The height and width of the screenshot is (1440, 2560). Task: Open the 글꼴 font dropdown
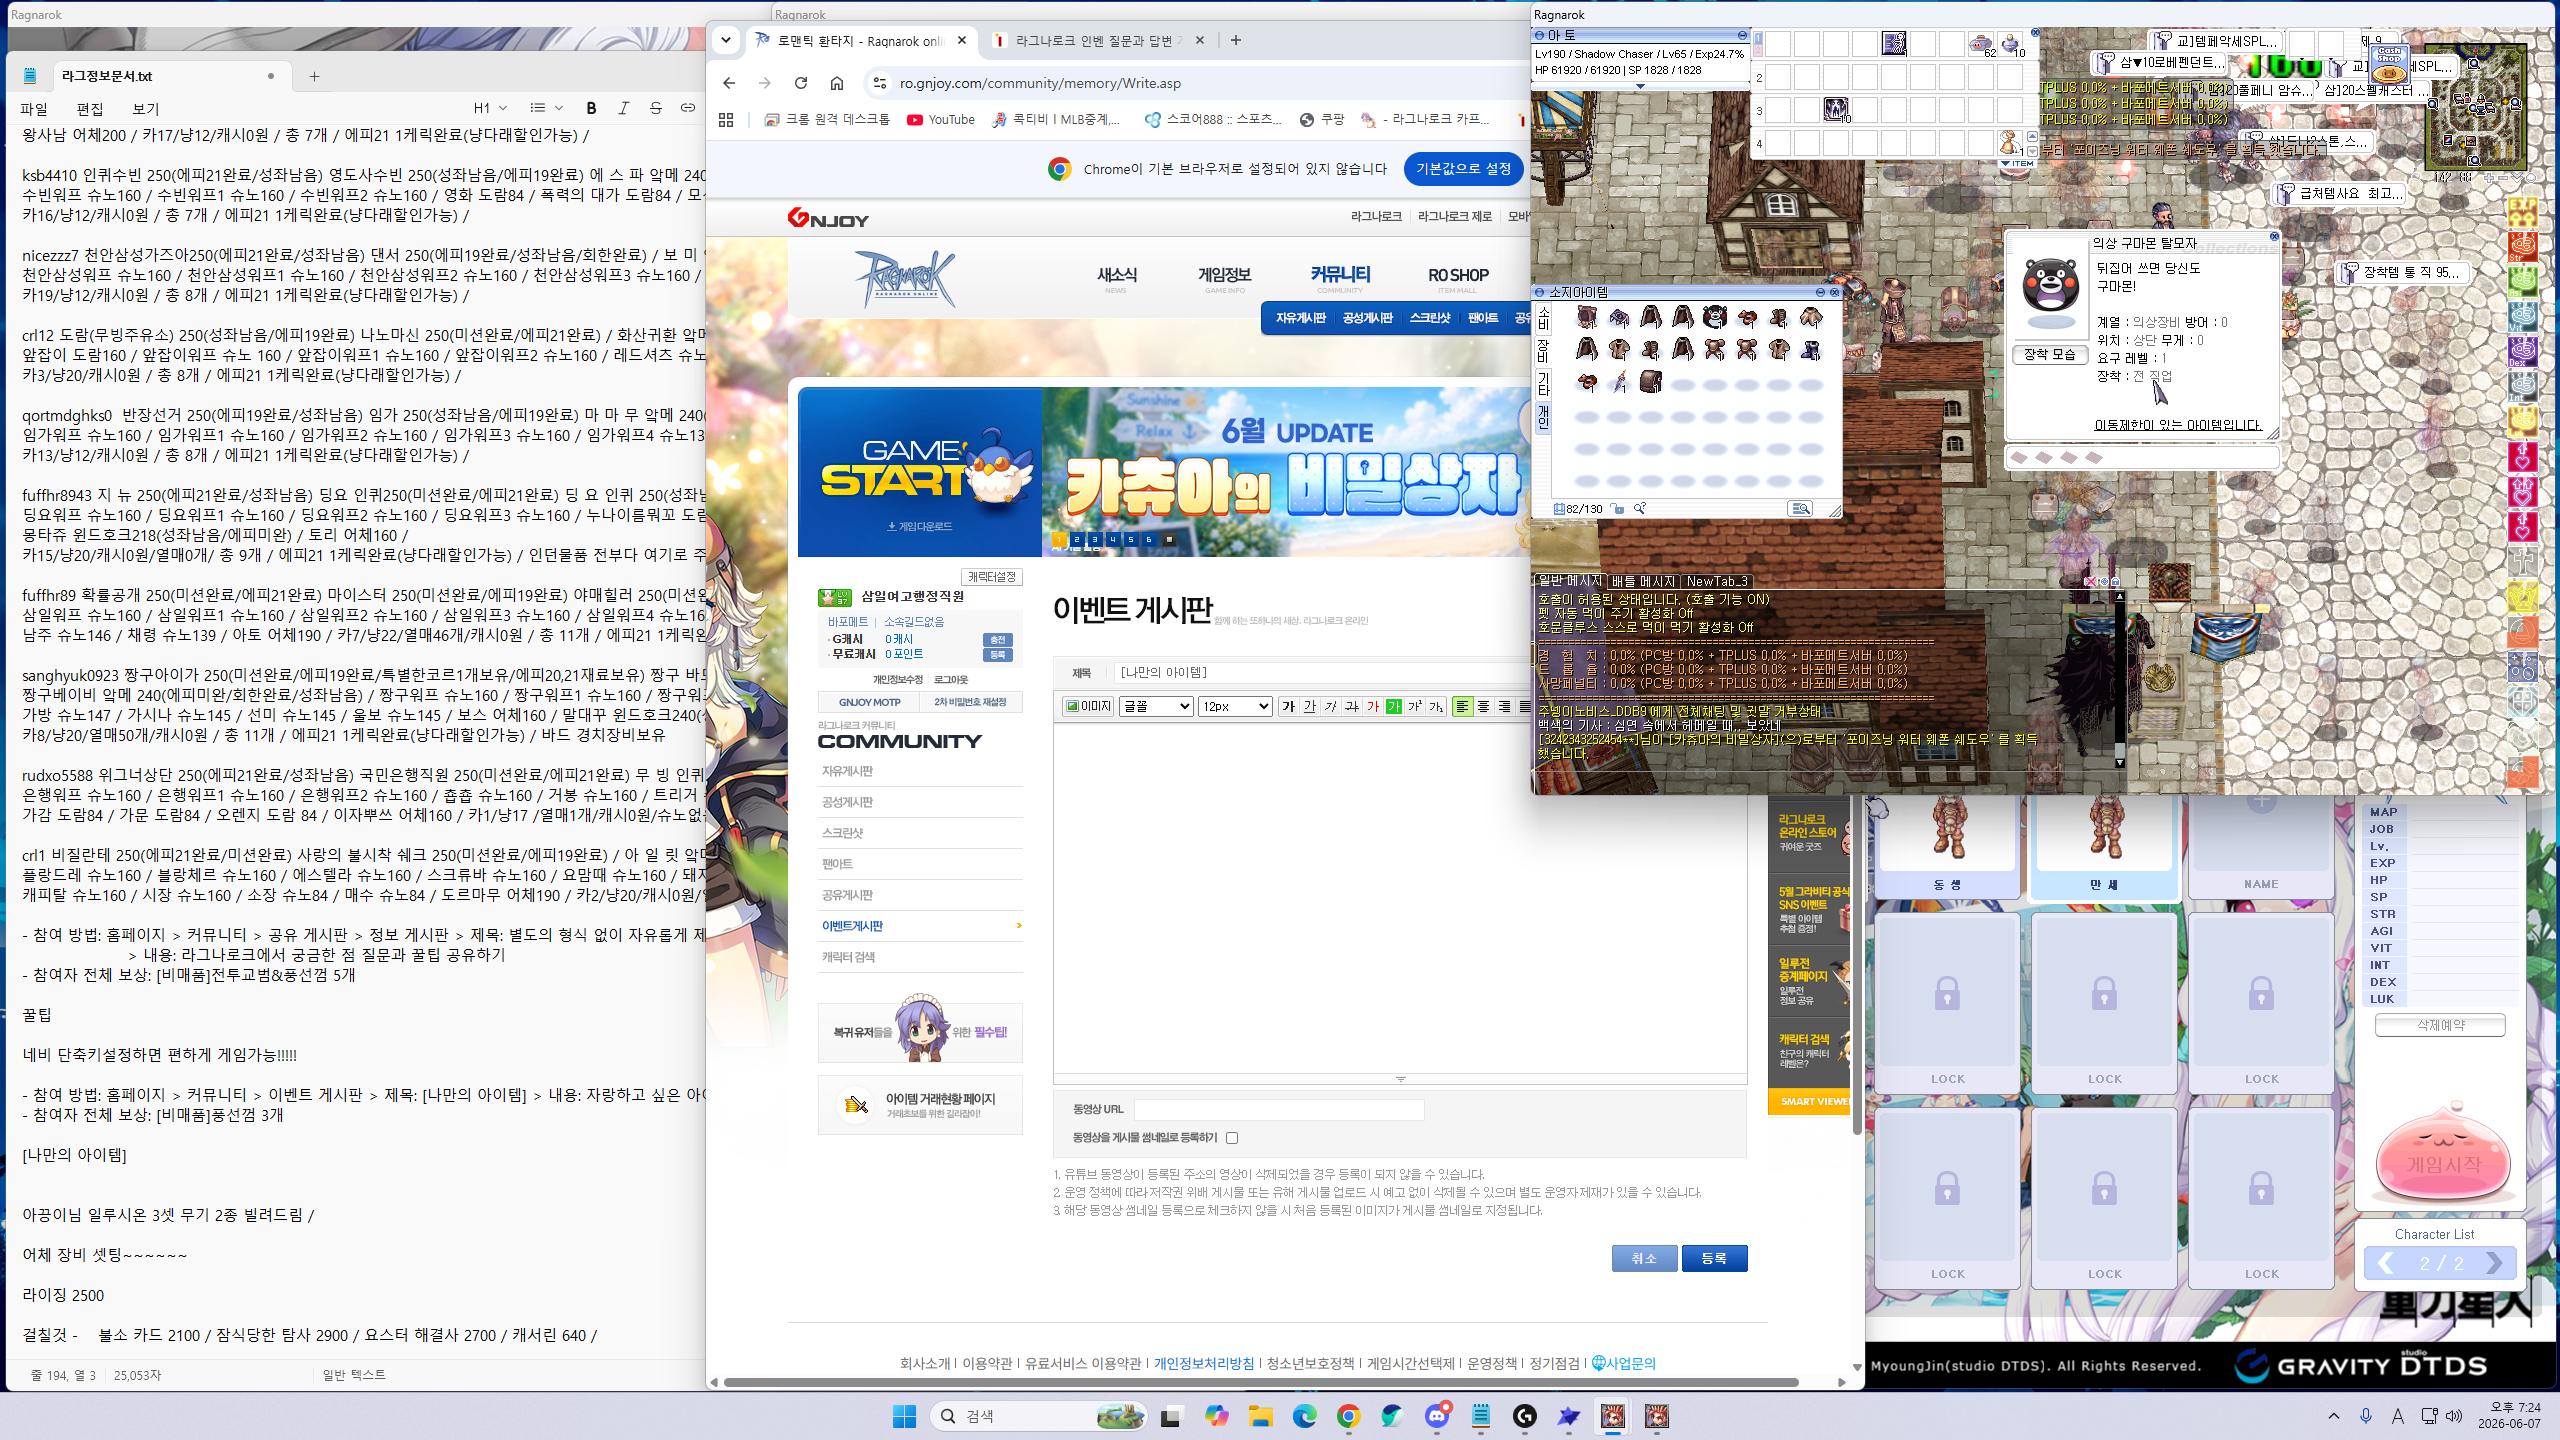pos(1156,706)
